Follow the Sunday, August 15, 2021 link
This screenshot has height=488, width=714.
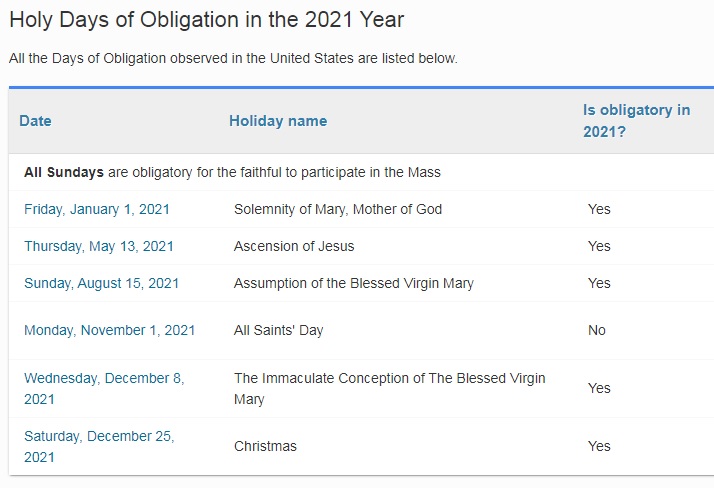coord(102,283)
